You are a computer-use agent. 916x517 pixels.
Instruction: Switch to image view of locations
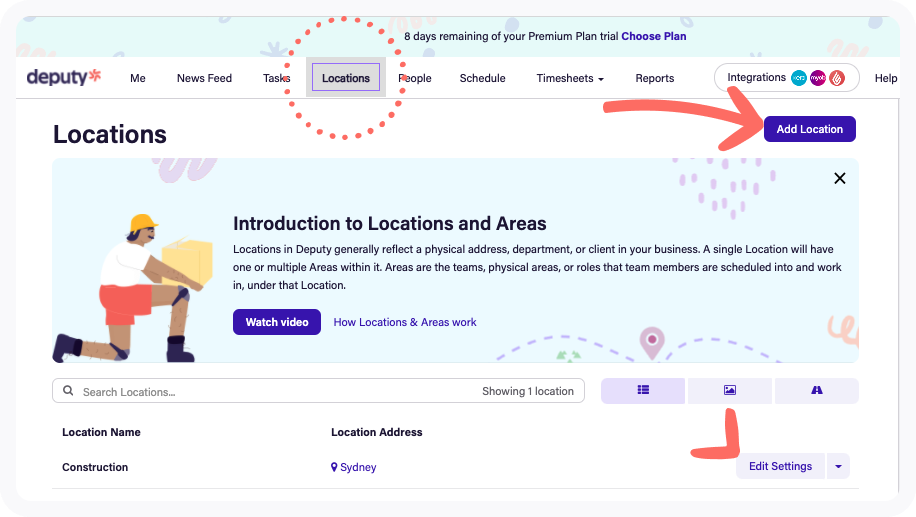coord(729,391)
